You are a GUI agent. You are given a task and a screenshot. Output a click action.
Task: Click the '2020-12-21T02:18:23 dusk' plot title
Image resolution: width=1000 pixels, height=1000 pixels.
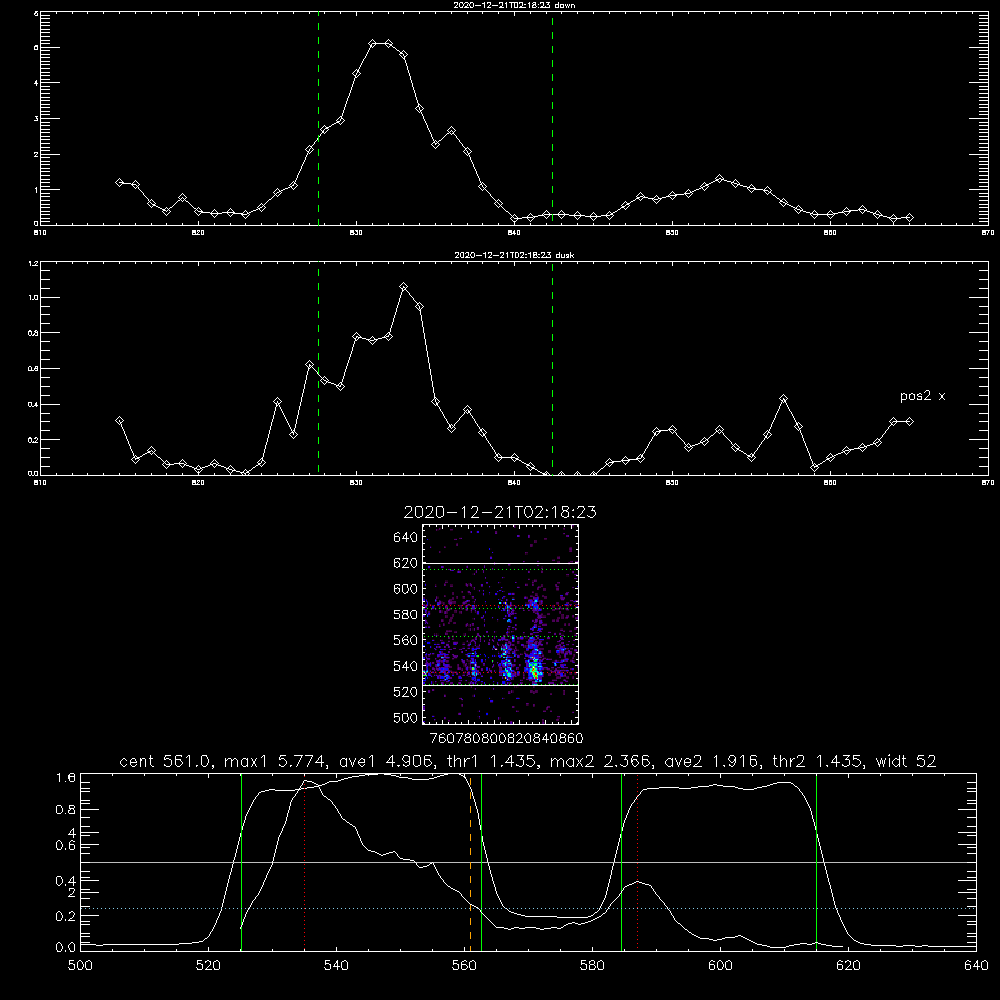[x=514, y=255]
